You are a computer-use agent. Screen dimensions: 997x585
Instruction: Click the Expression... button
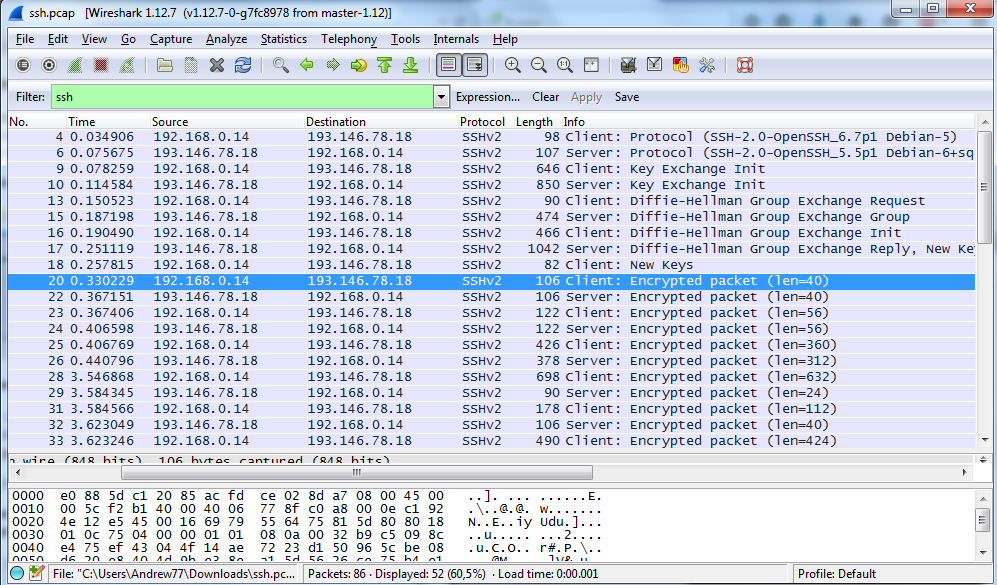[x=488, y=97]
